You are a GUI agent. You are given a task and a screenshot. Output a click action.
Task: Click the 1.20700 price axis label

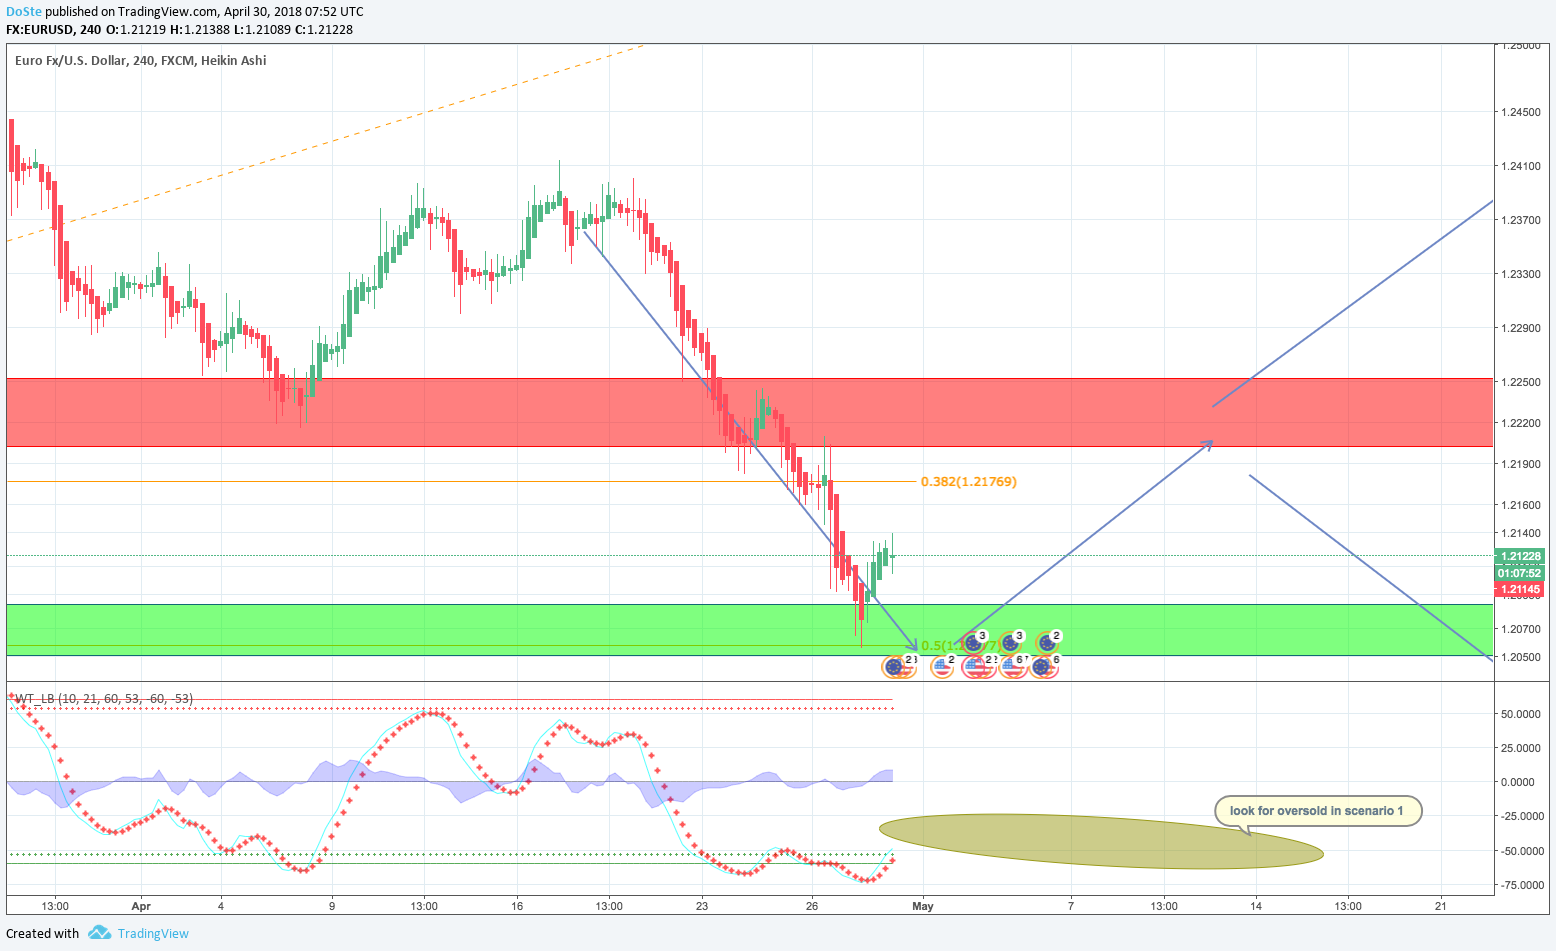point(1521,629)
